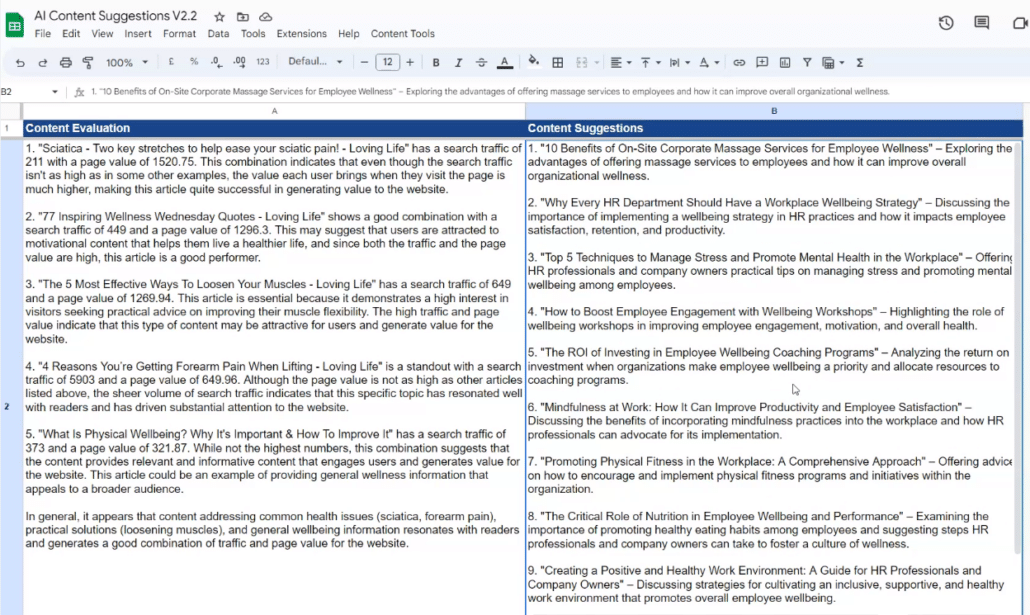The image size is (1030, 615).
Task: Click the Print icon
Action: click(x=66, y=62)
